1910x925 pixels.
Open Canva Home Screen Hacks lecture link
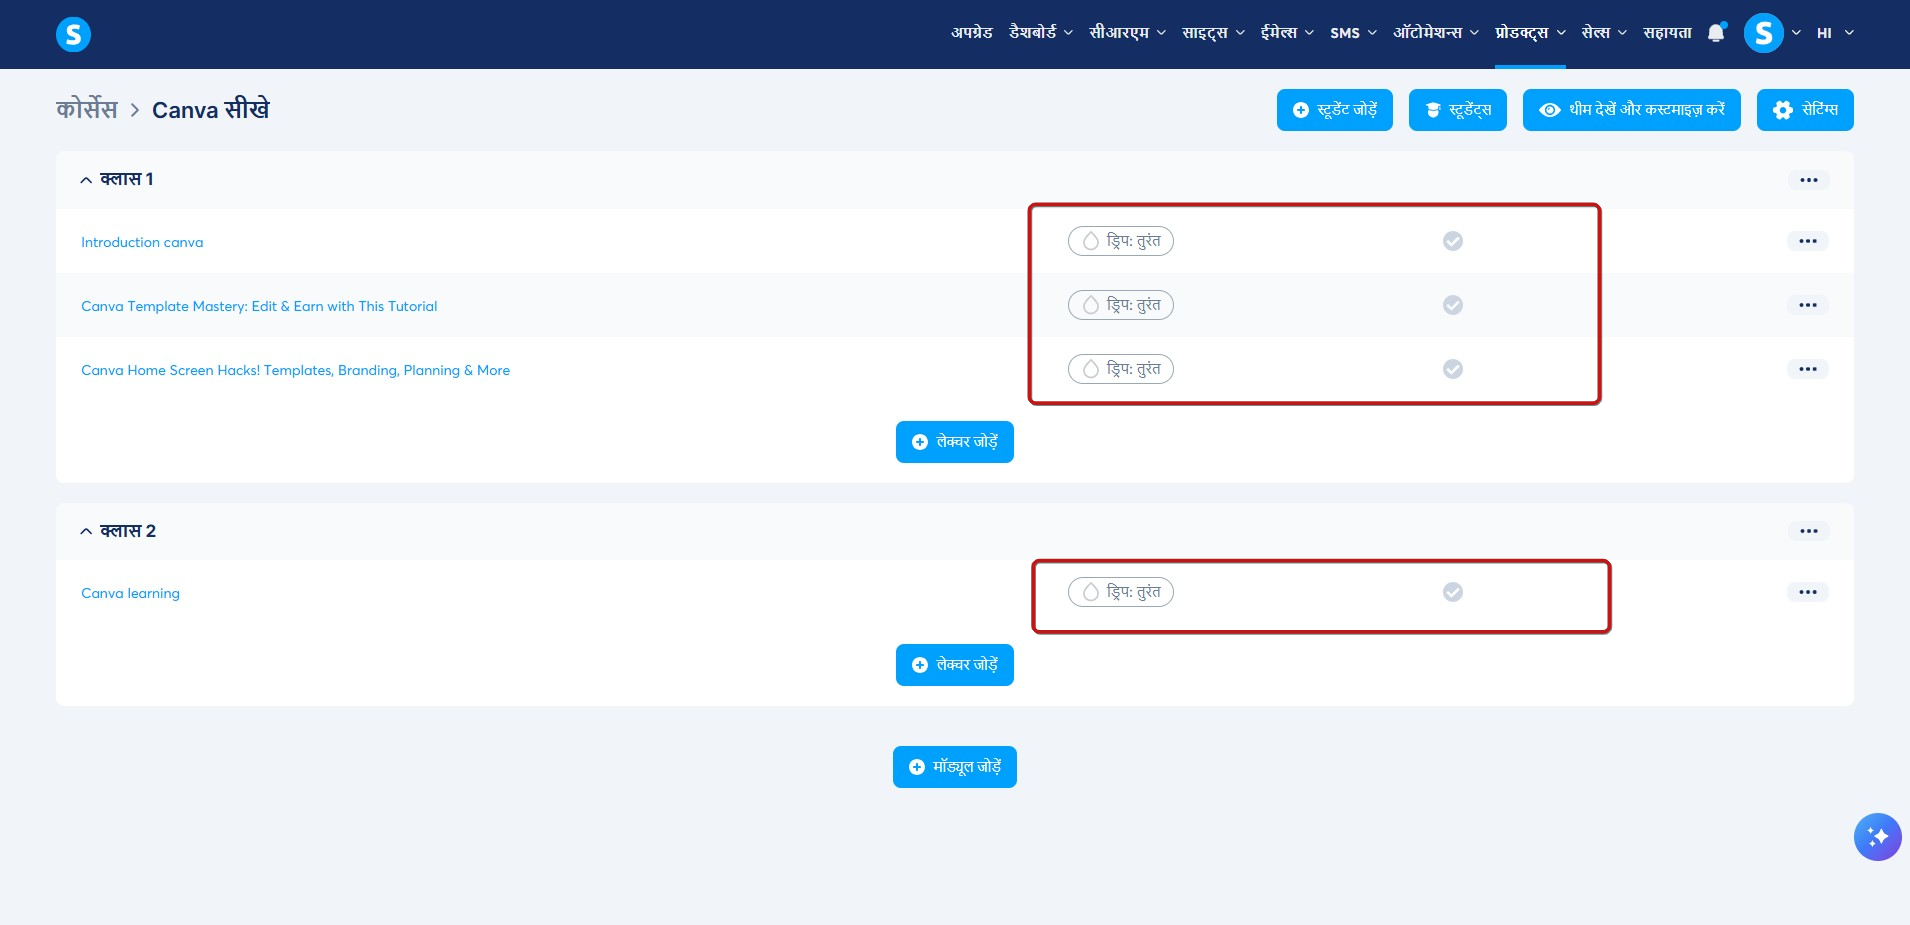[x=295, y=370]
